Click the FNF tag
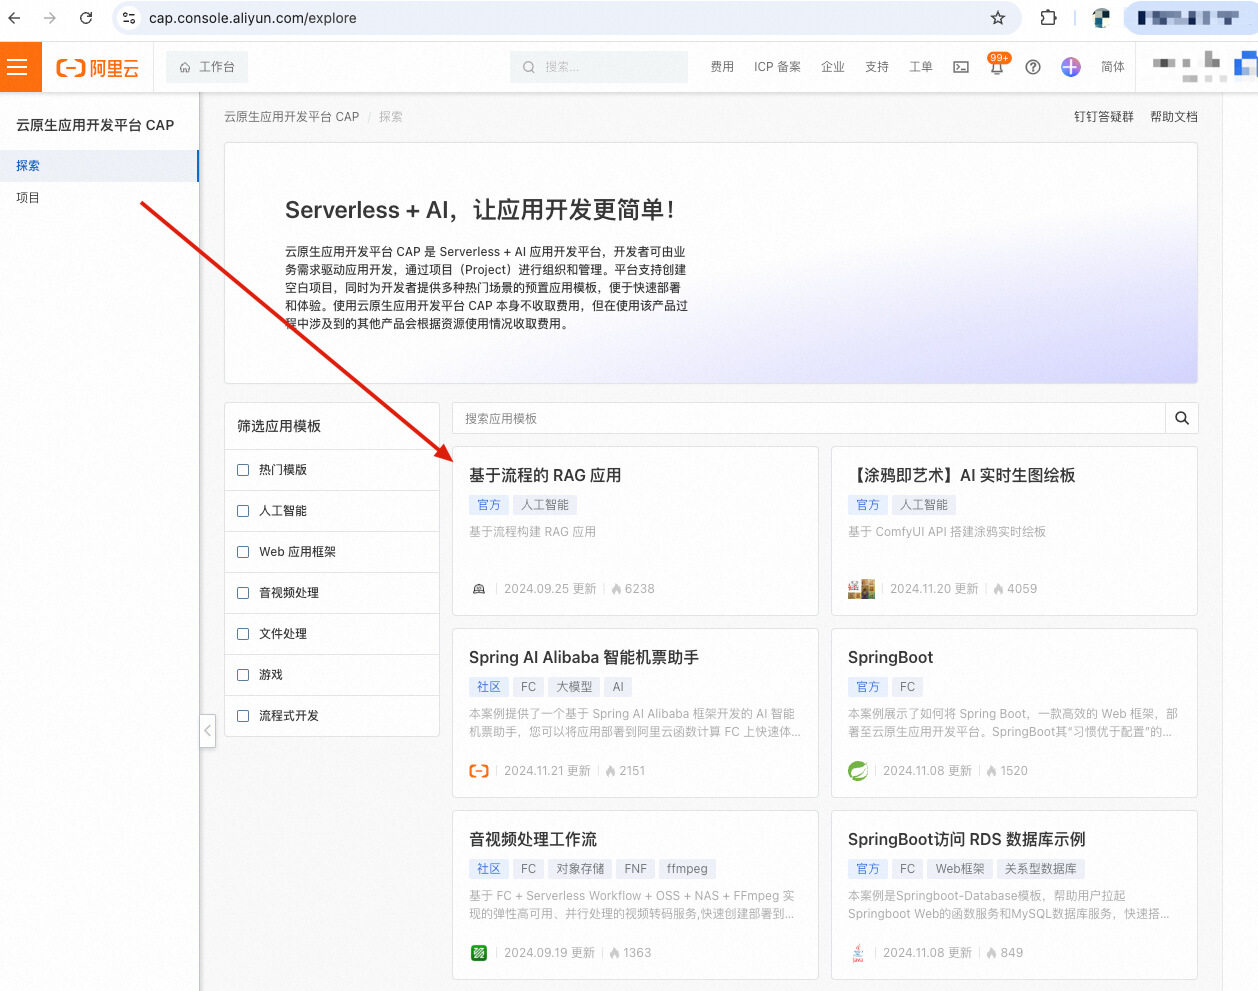The width and height of the screenshot is (1258, 991). click(x=636, y=869)
